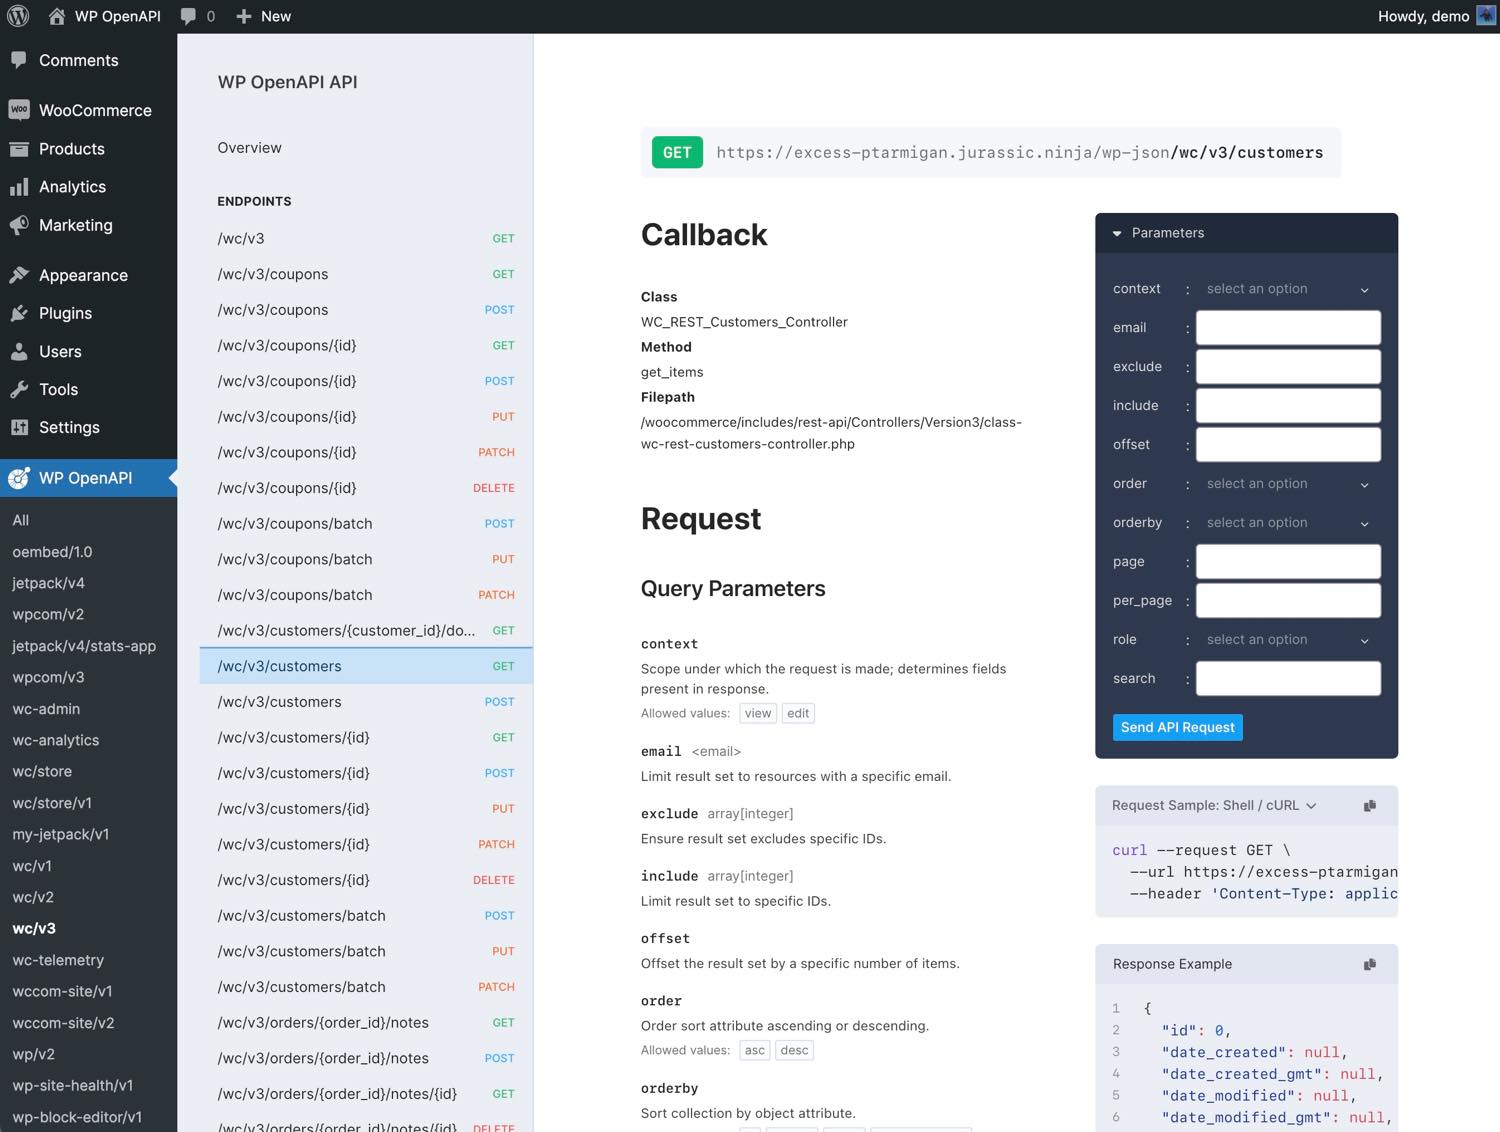Click the search parameter input field
This screenshot has height=1132, width=1500.
1288,679
